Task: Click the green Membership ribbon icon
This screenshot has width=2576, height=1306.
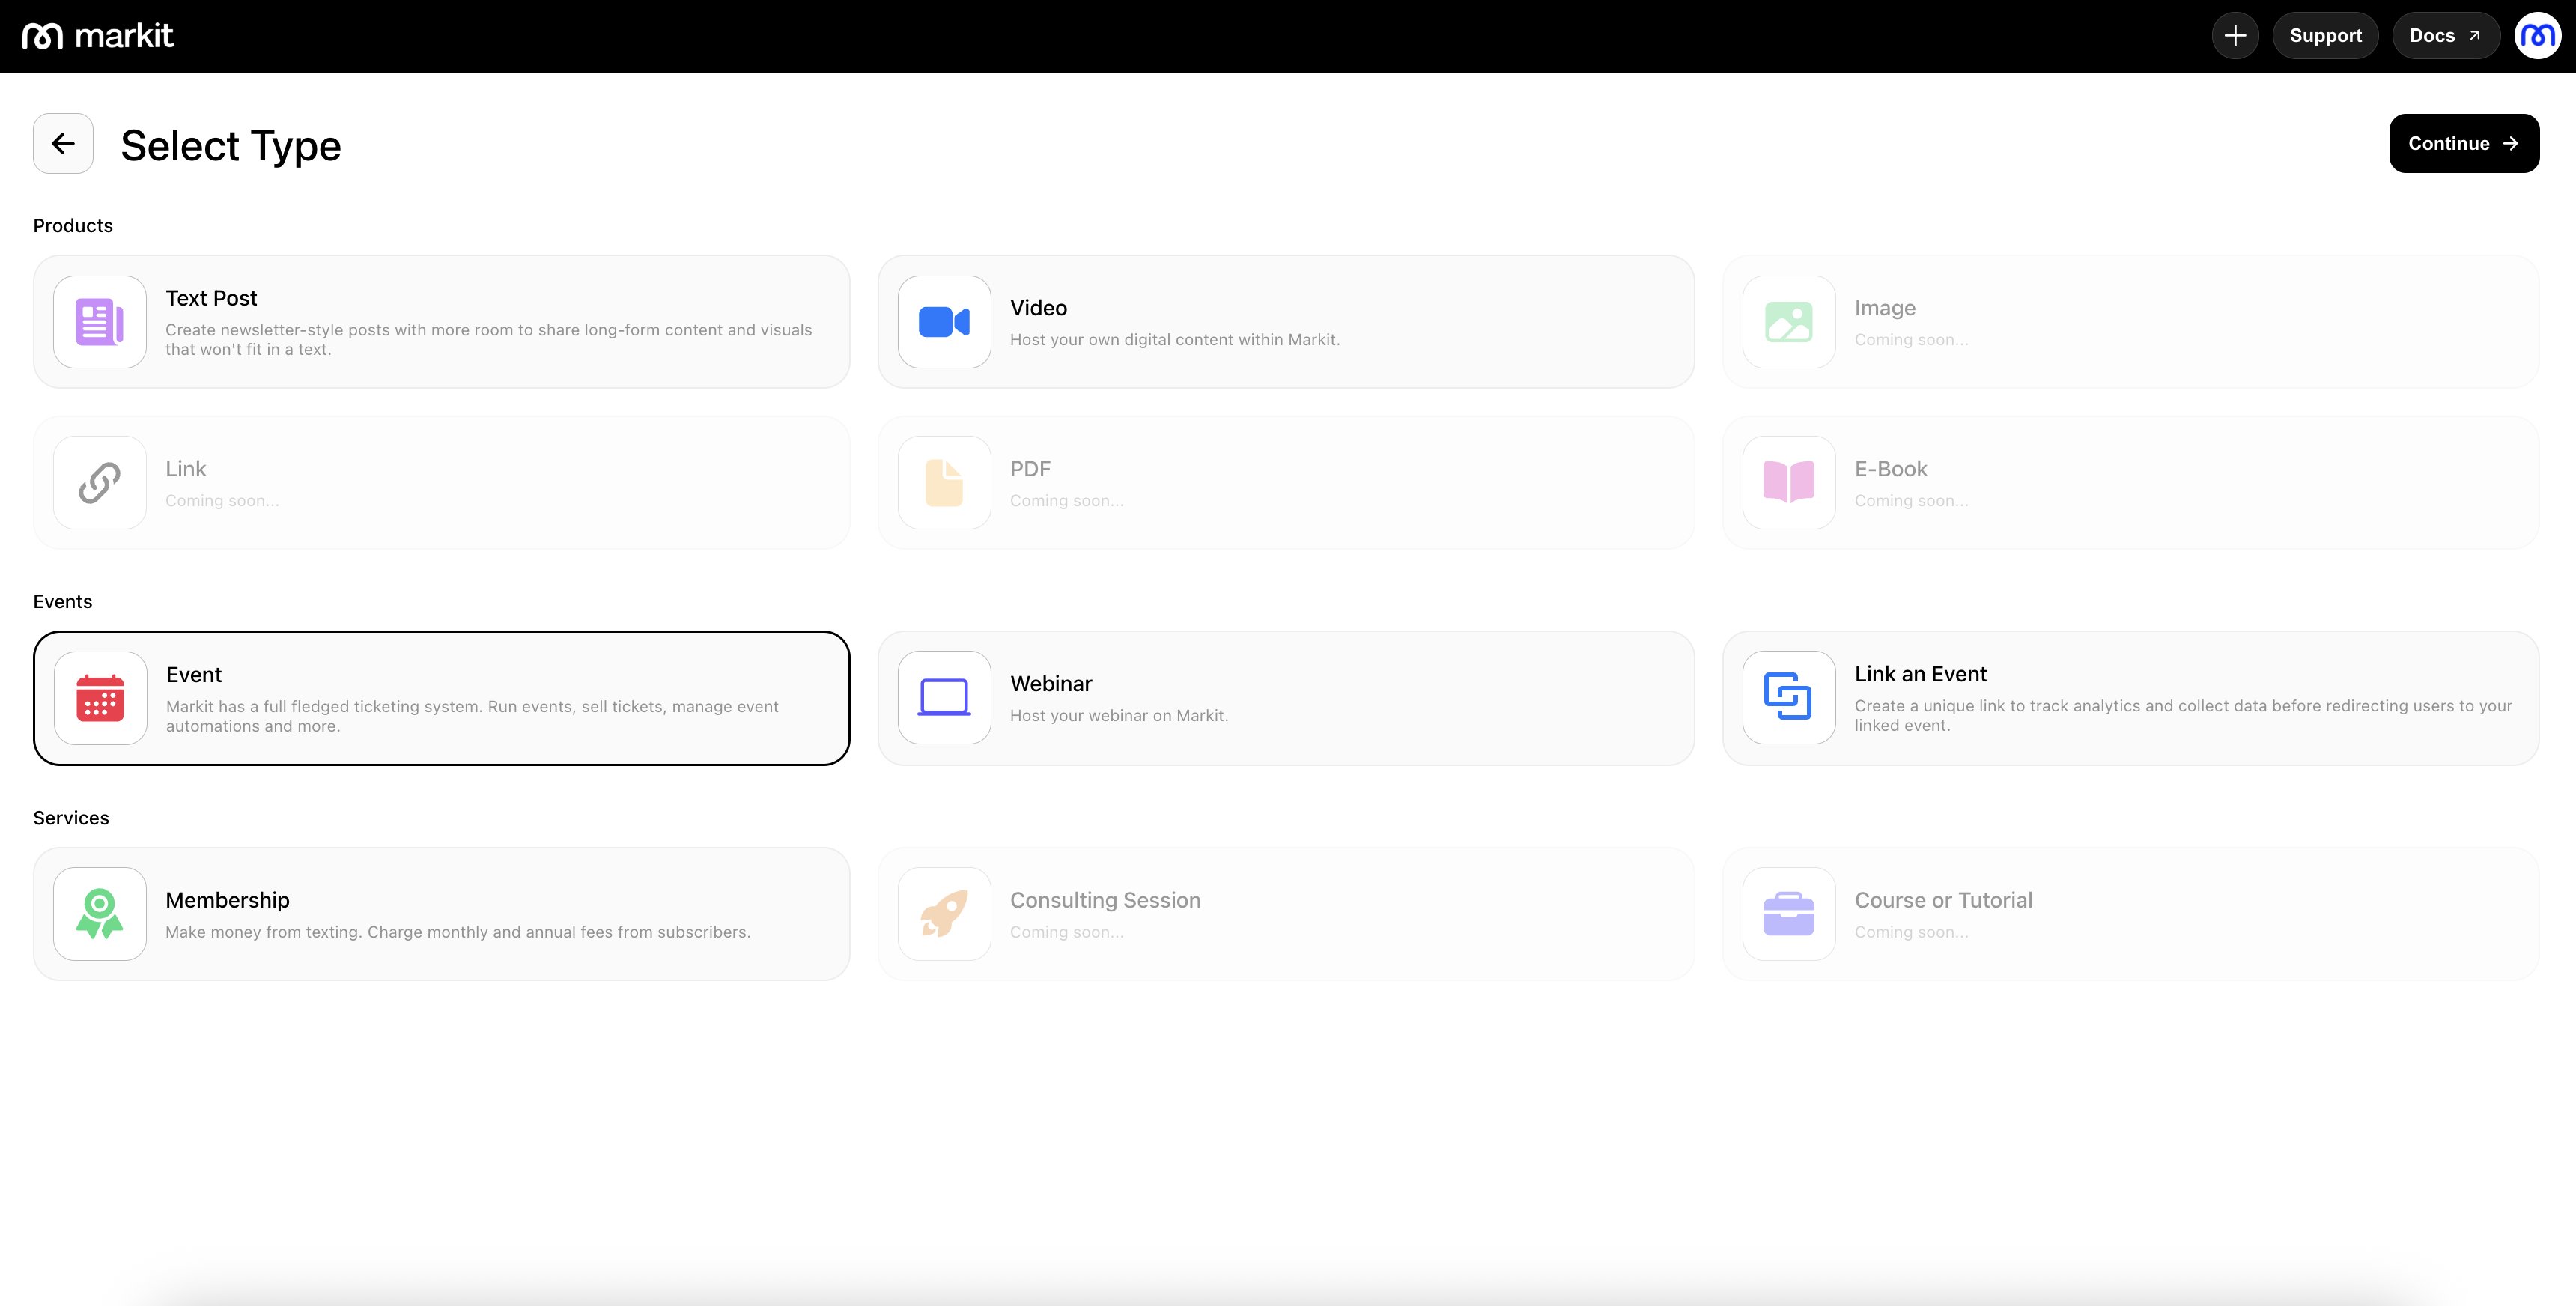Action: point(100,914)
